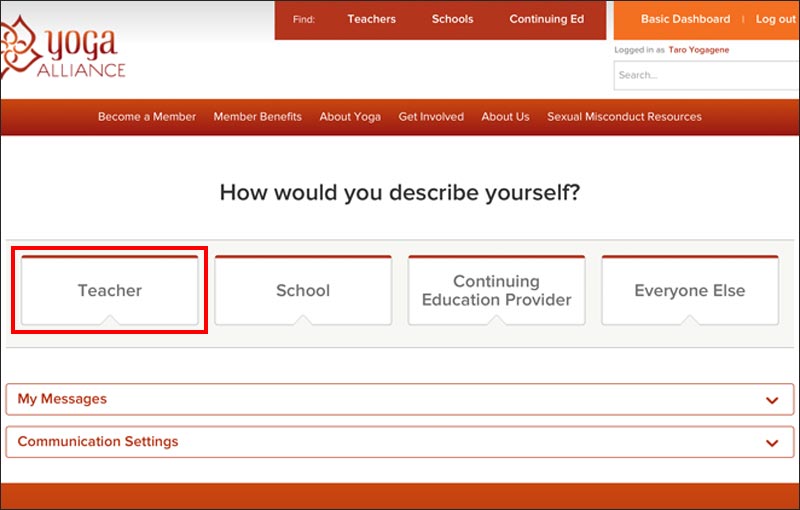
Task: Go to Basic Dashboard
Action: 685,19
